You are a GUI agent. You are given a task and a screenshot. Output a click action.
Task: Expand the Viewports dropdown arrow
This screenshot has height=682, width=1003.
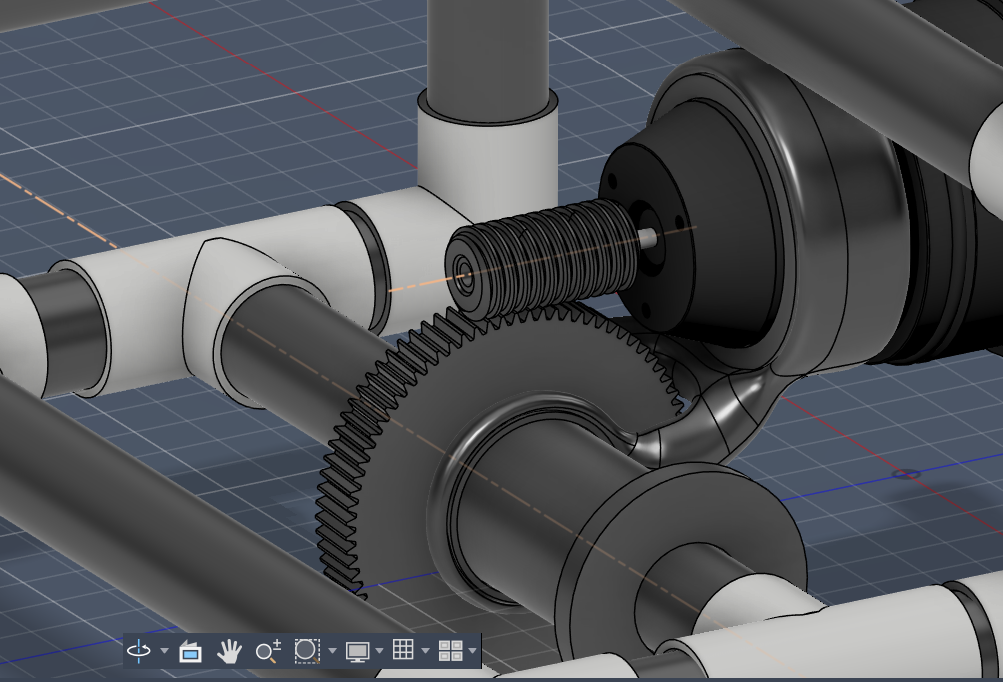click(x=472, y=652)
